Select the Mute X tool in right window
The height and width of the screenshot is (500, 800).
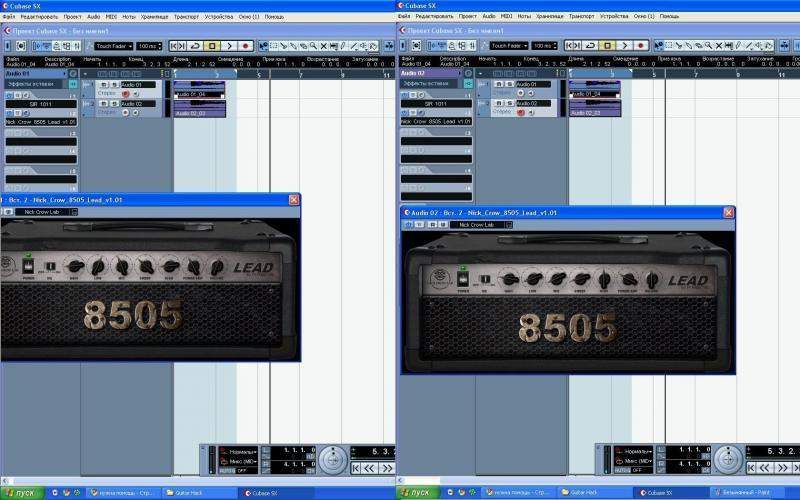(718, 45)
